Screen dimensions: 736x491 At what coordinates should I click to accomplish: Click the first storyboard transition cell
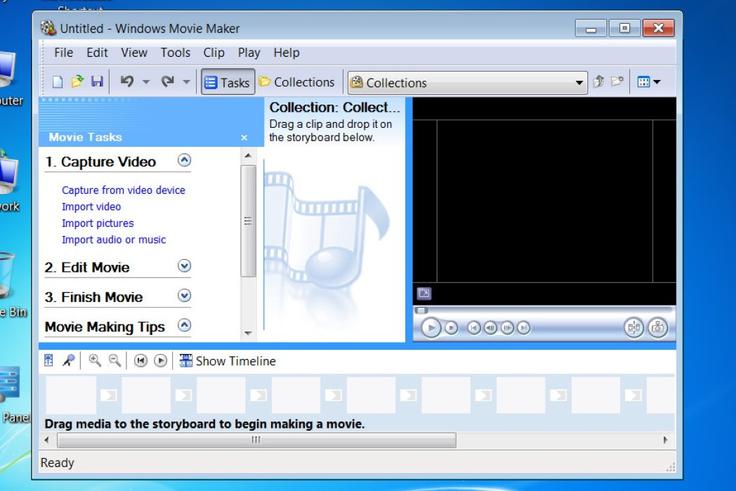pyautogui.click(x=108, y=395)
